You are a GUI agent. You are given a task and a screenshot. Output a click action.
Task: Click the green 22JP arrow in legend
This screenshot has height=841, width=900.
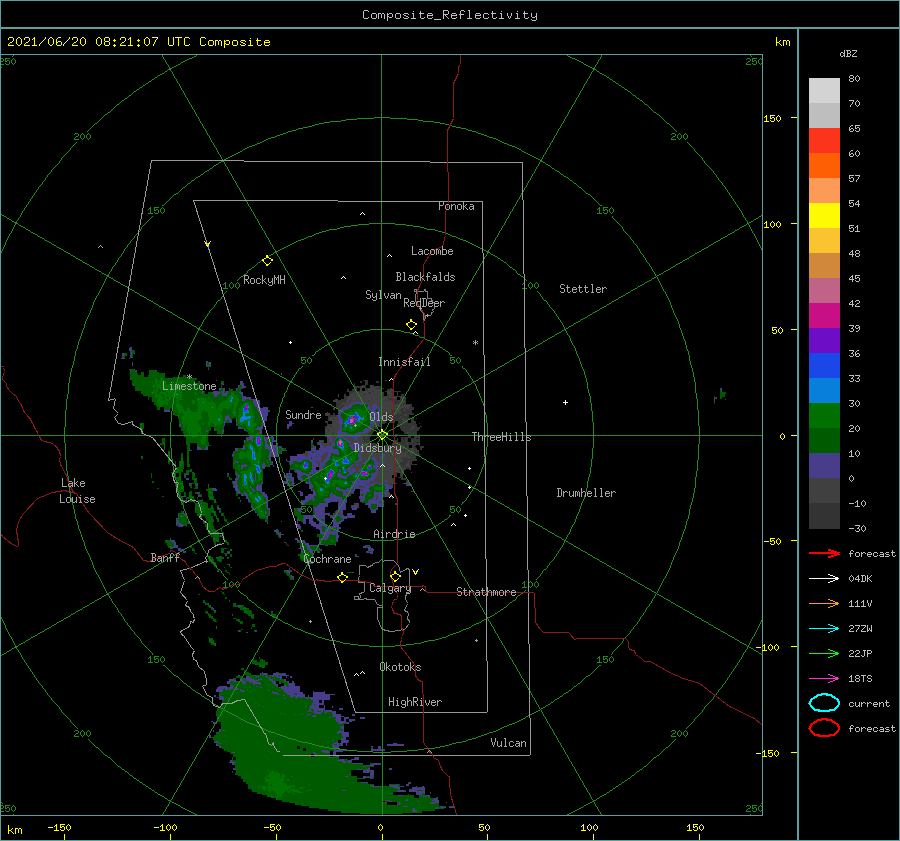point(824,653)
